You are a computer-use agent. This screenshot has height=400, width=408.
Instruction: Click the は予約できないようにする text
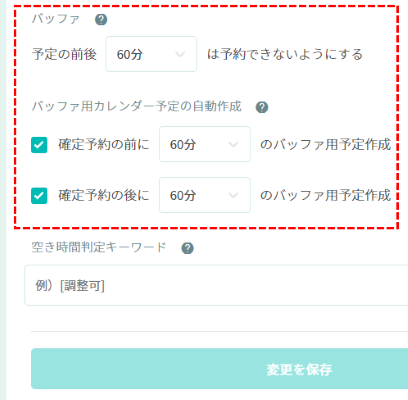pos(285,54)
